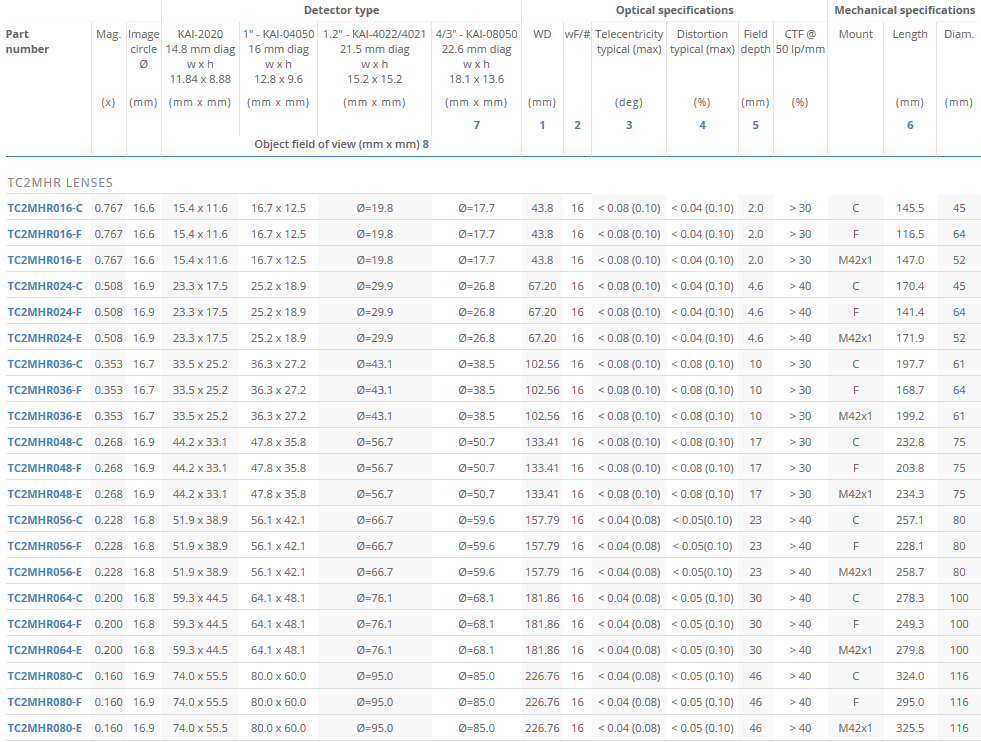This screenshot has height=742, width=981.
Task: Click footnote 7 under the KAI-08050 column
Action: coord(477,124)
